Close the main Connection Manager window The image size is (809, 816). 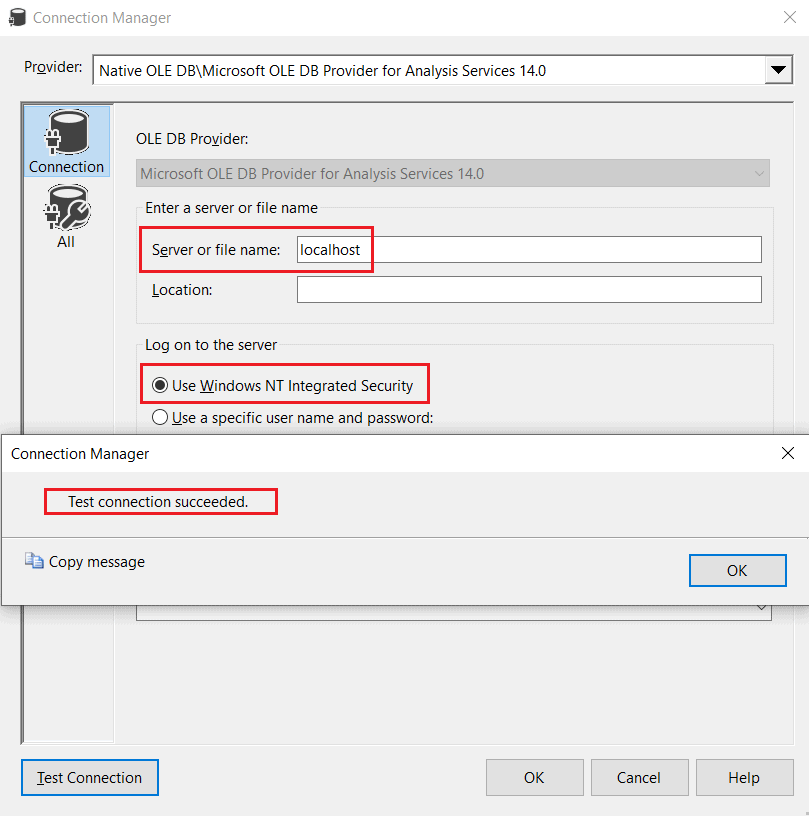pyautogui.click(x=787, y=18)
